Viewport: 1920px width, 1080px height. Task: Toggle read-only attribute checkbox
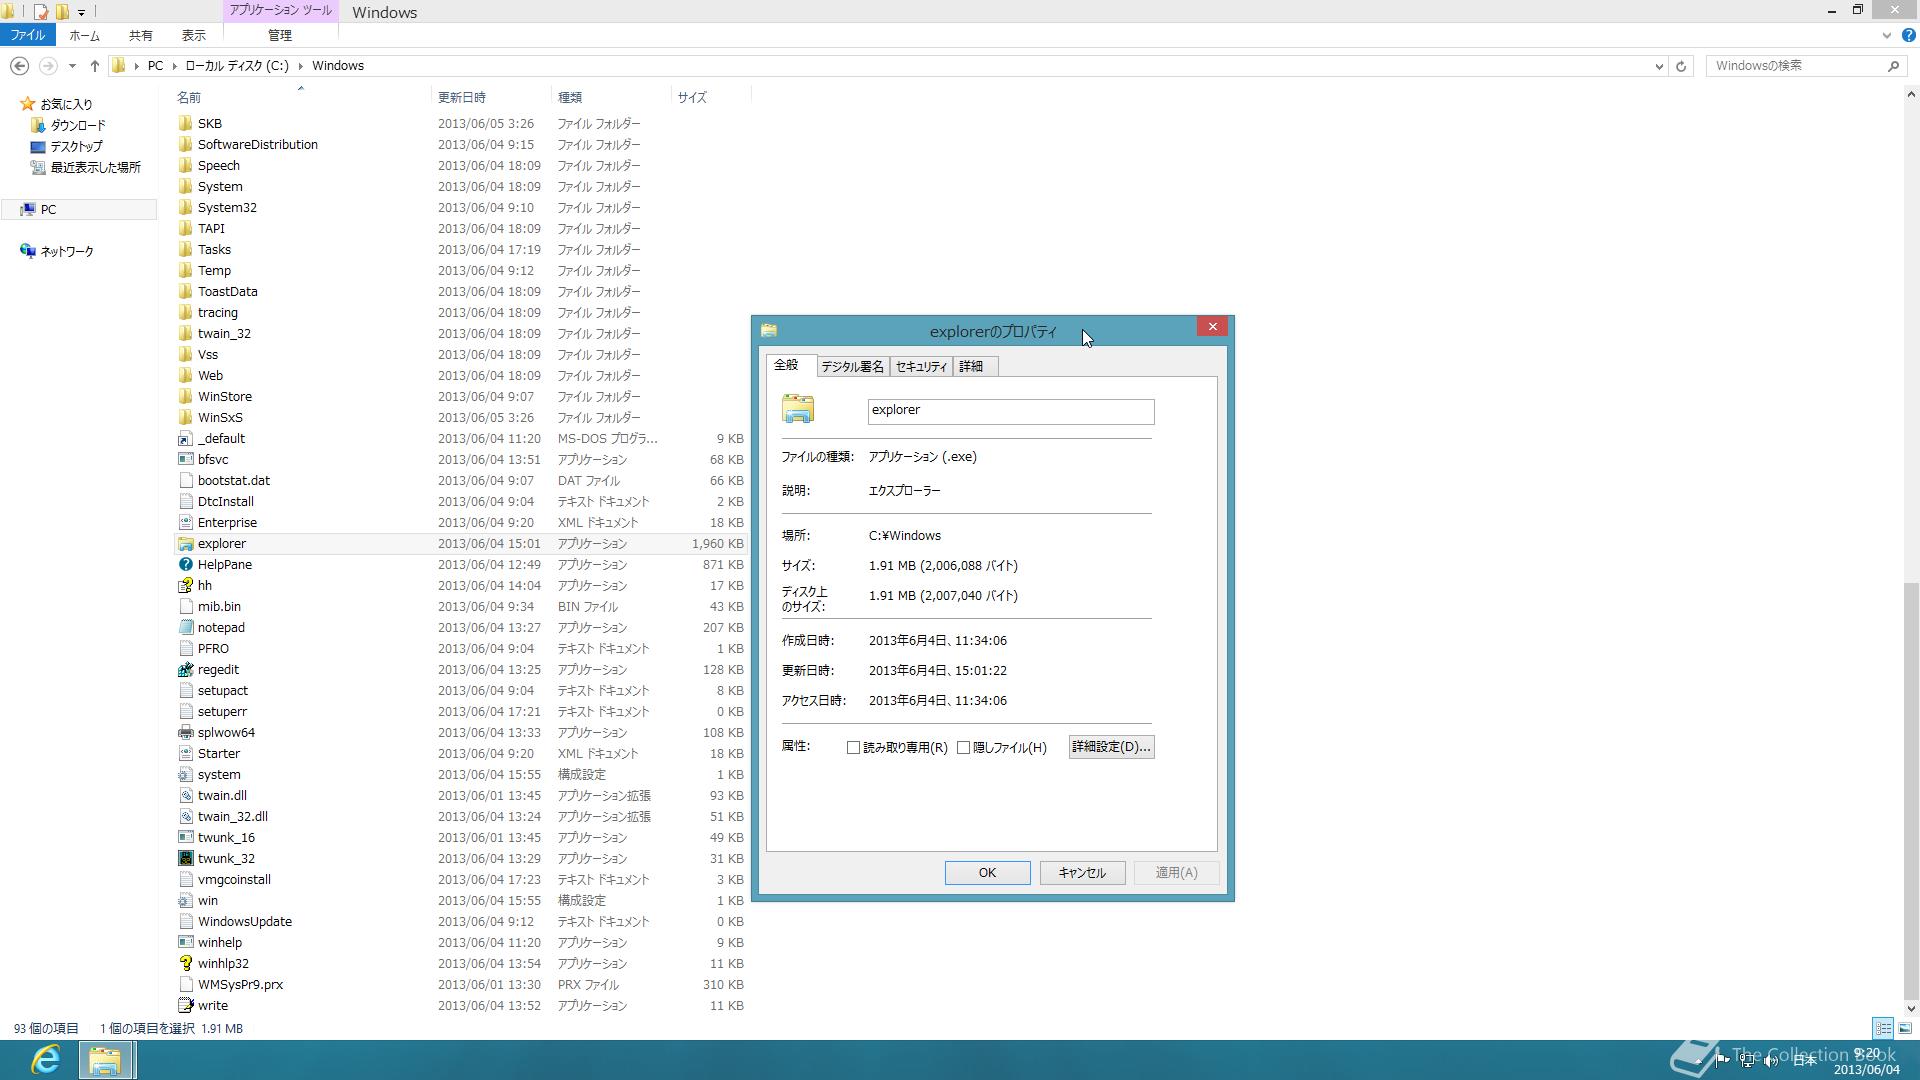click(853, 748)
